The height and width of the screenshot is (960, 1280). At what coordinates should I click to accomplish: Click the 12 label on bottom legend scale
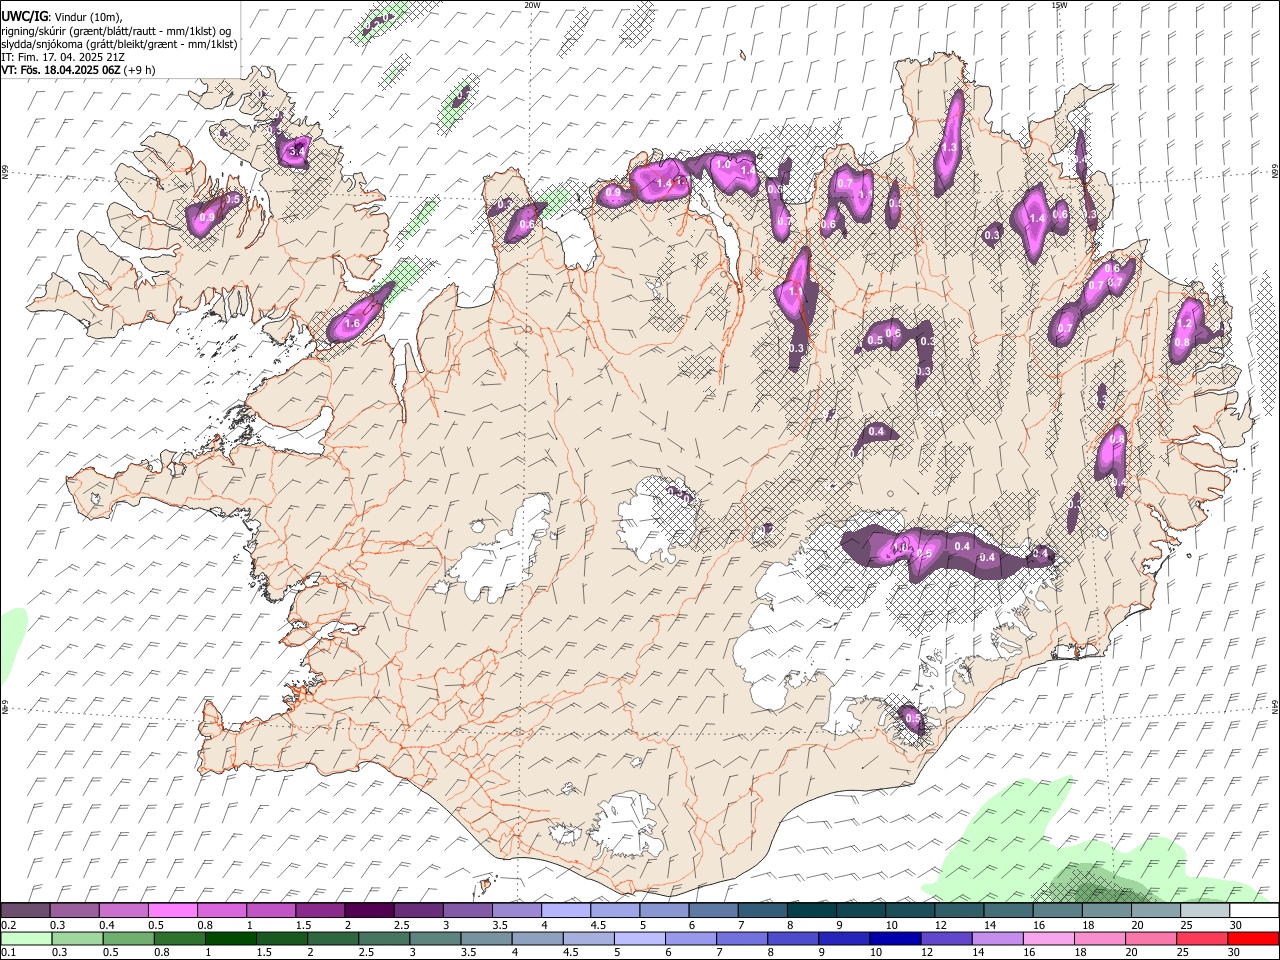[927, 953]
